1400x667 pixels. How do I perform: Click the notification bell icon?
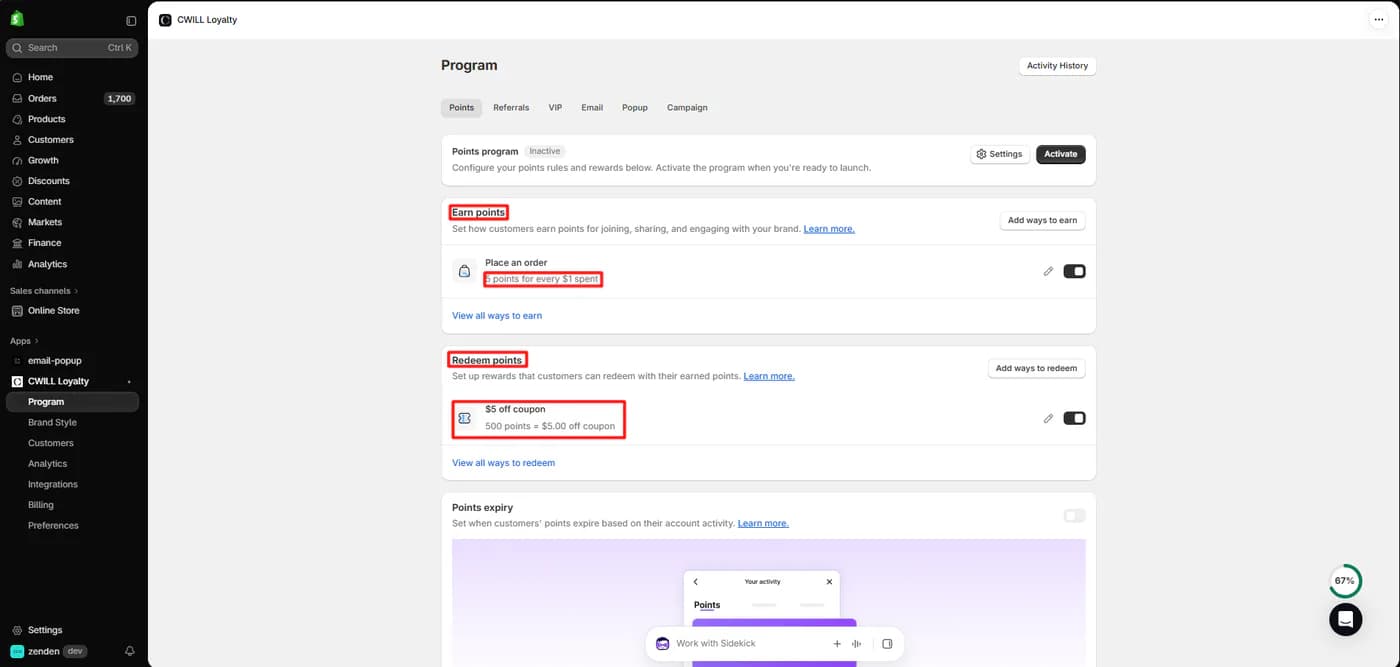[x=130, y=651]
